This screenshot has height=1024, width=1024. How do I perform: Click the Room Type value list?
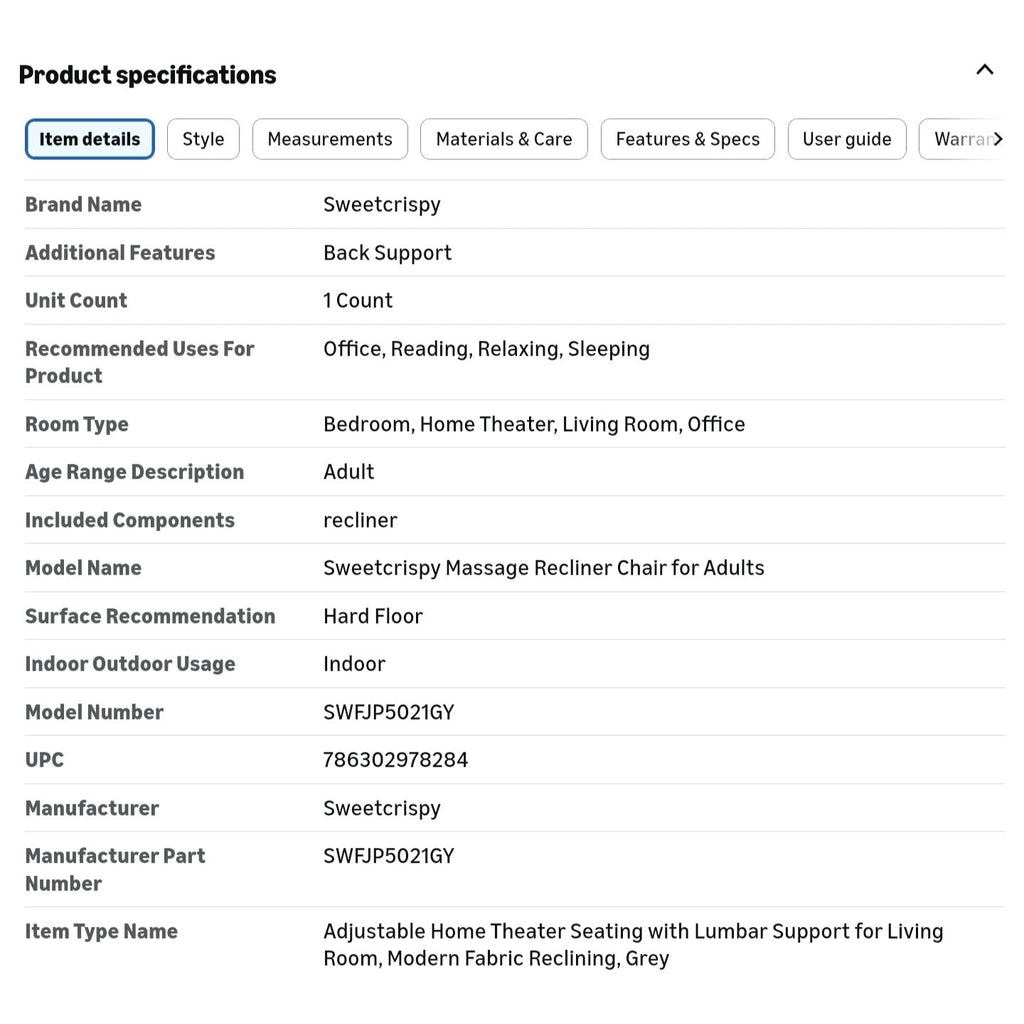click(534, 424)
